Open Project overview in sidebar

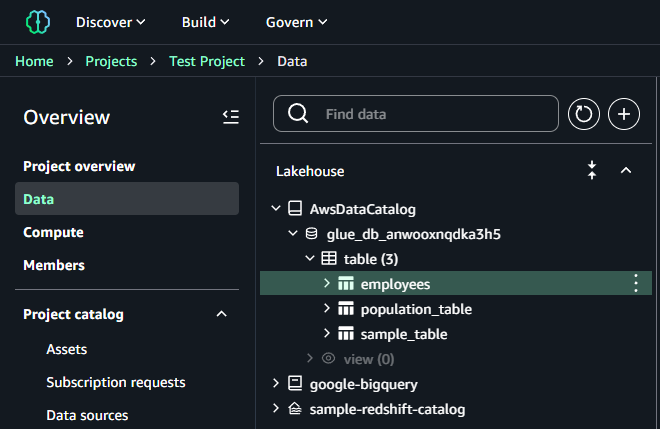point(79,166)
